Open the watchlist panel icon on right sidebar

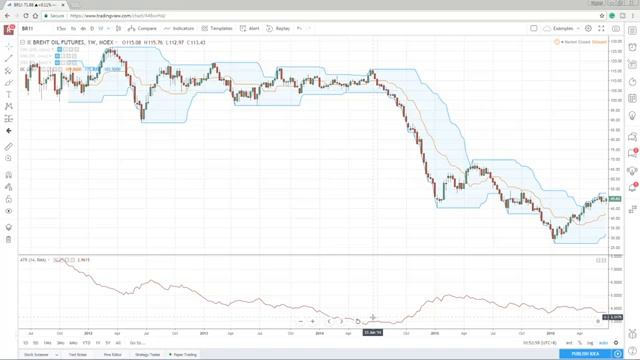tap(632, 31)
